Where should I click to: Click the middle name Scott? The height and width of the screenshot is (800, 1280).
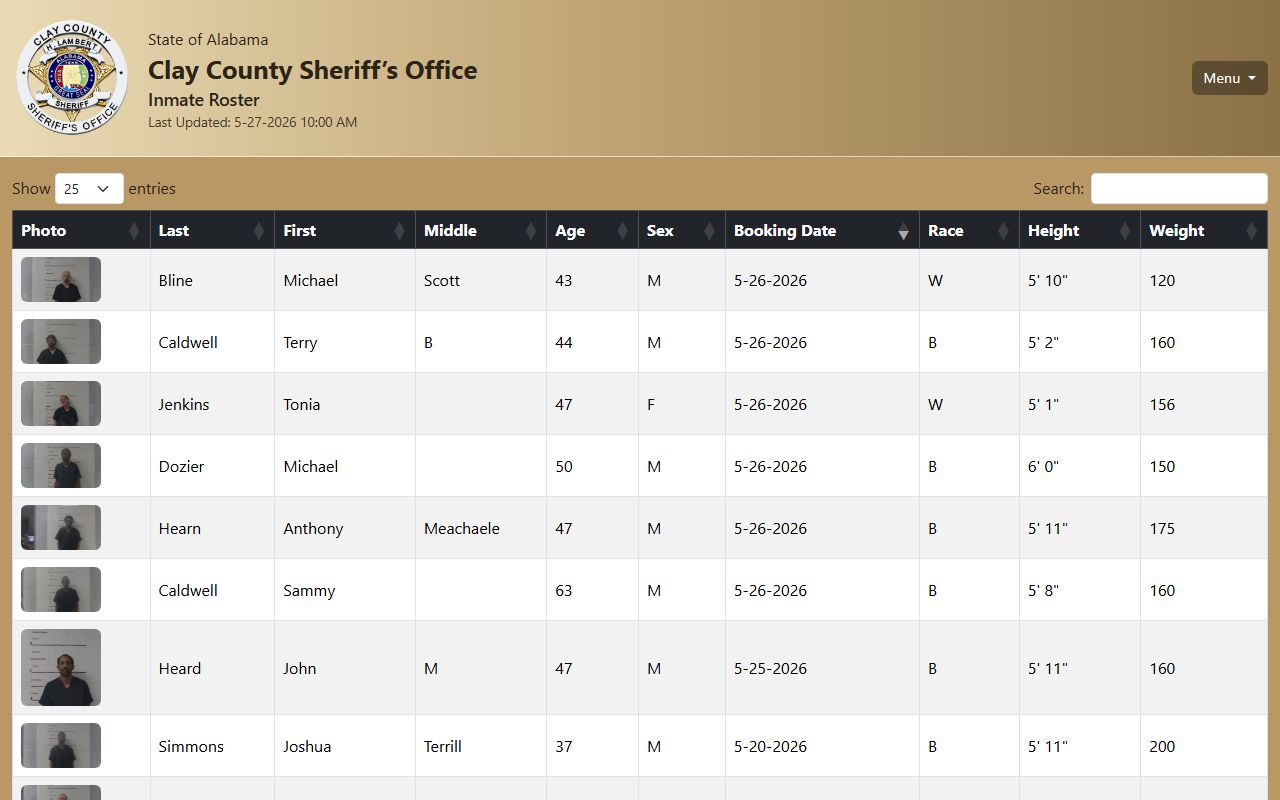[x=442, y=280]
